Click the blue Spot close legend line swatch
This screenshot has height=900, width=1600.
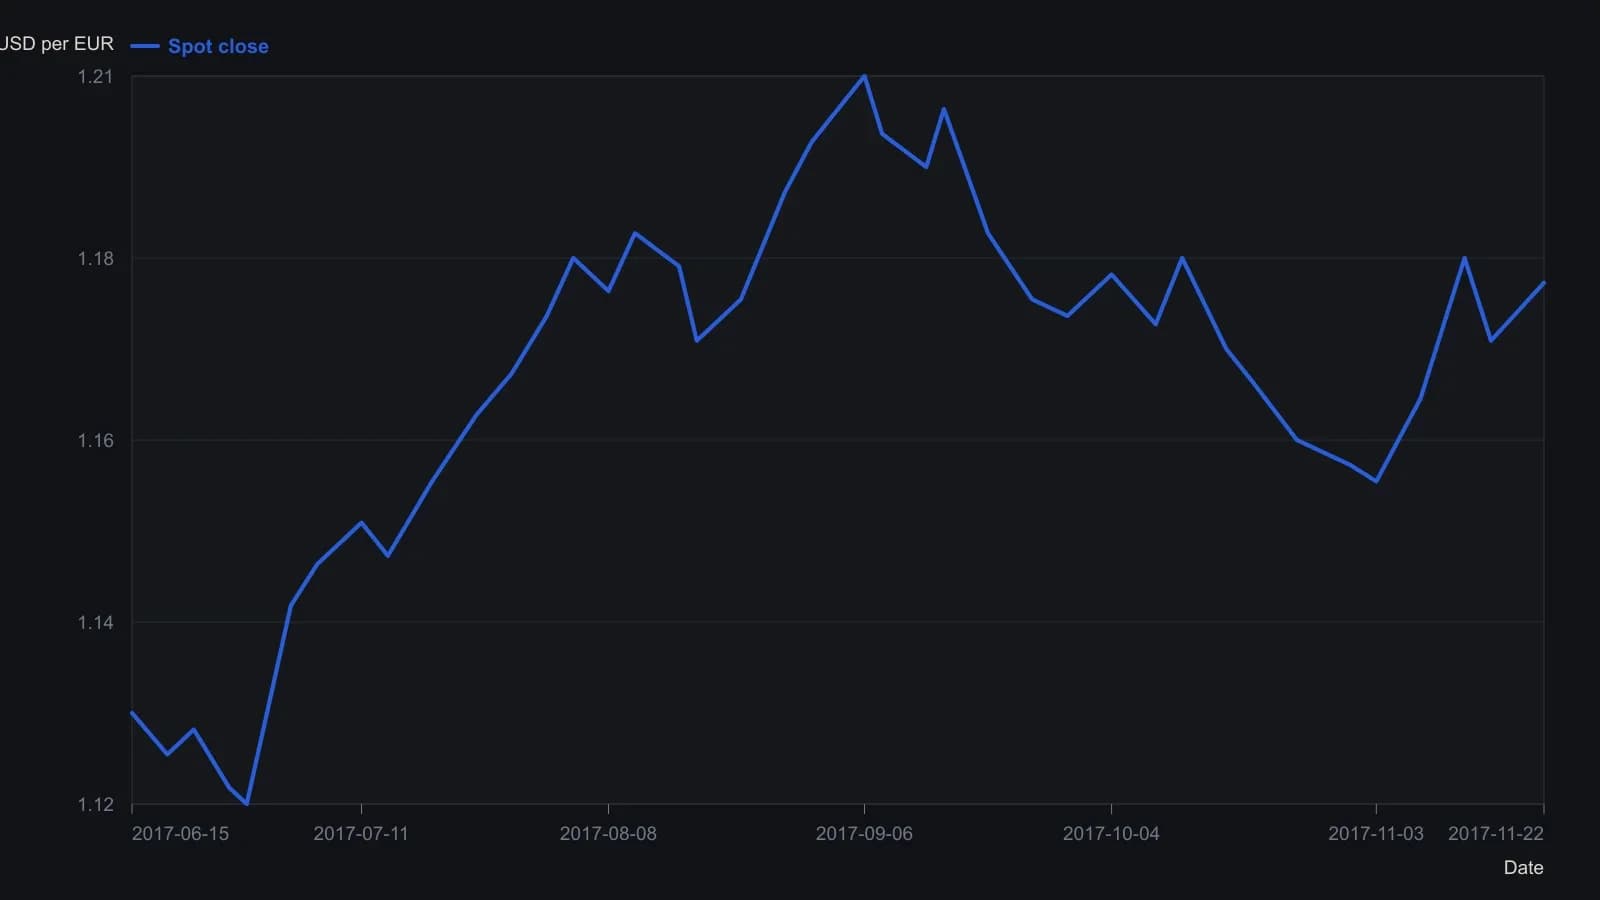tap(145, 46)
